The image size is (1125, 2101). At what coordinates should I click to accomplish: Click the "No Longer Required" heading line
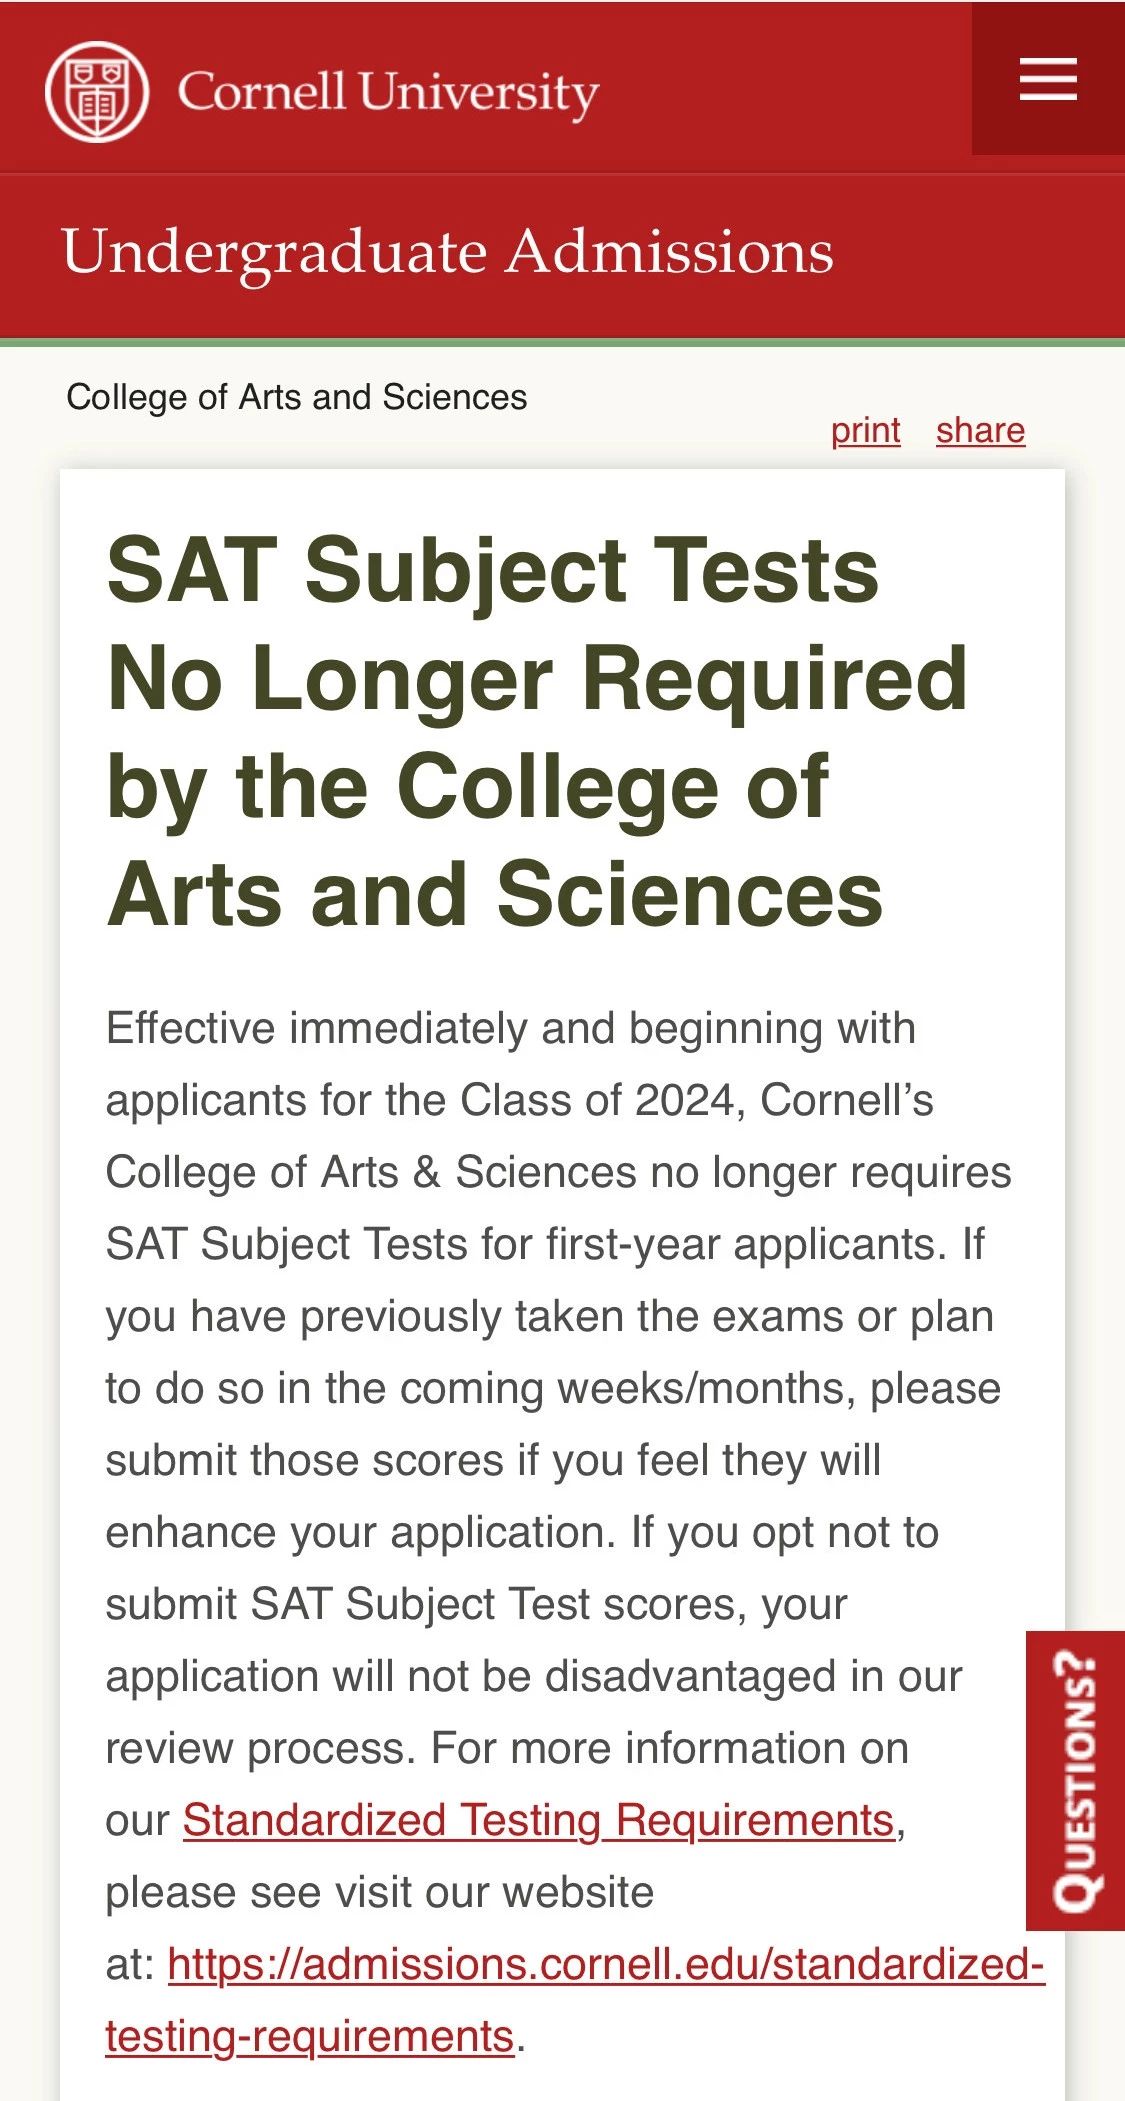pos(537,678)
